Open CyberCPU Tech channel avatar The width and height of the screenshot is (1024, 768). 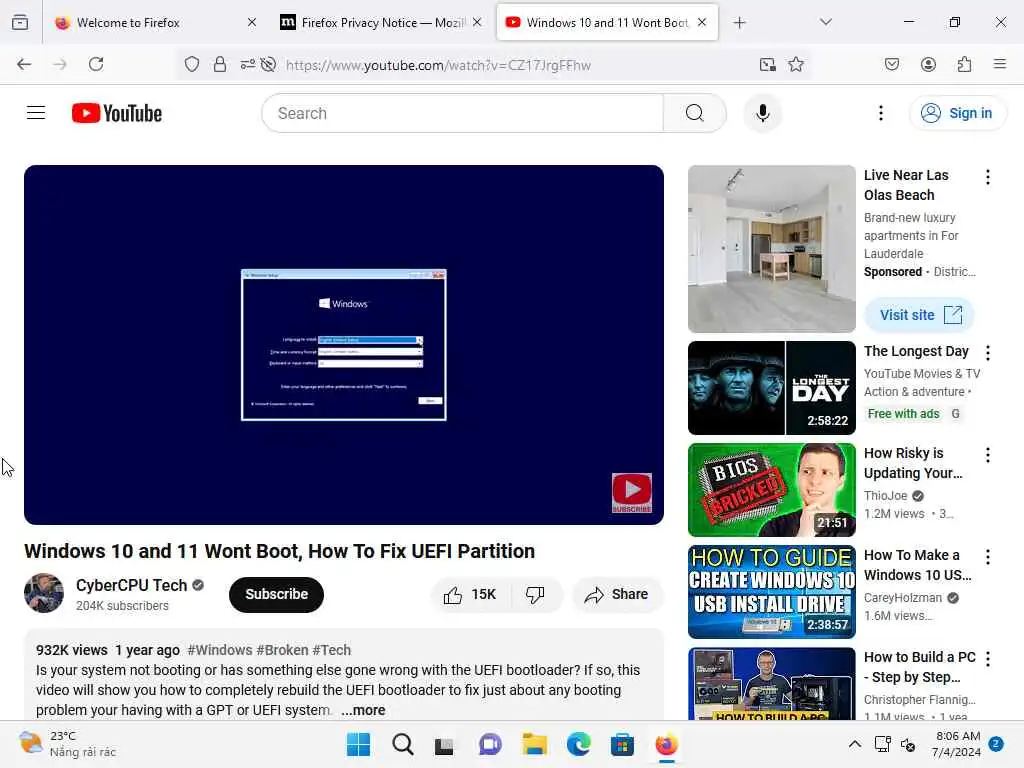[44, 593]
